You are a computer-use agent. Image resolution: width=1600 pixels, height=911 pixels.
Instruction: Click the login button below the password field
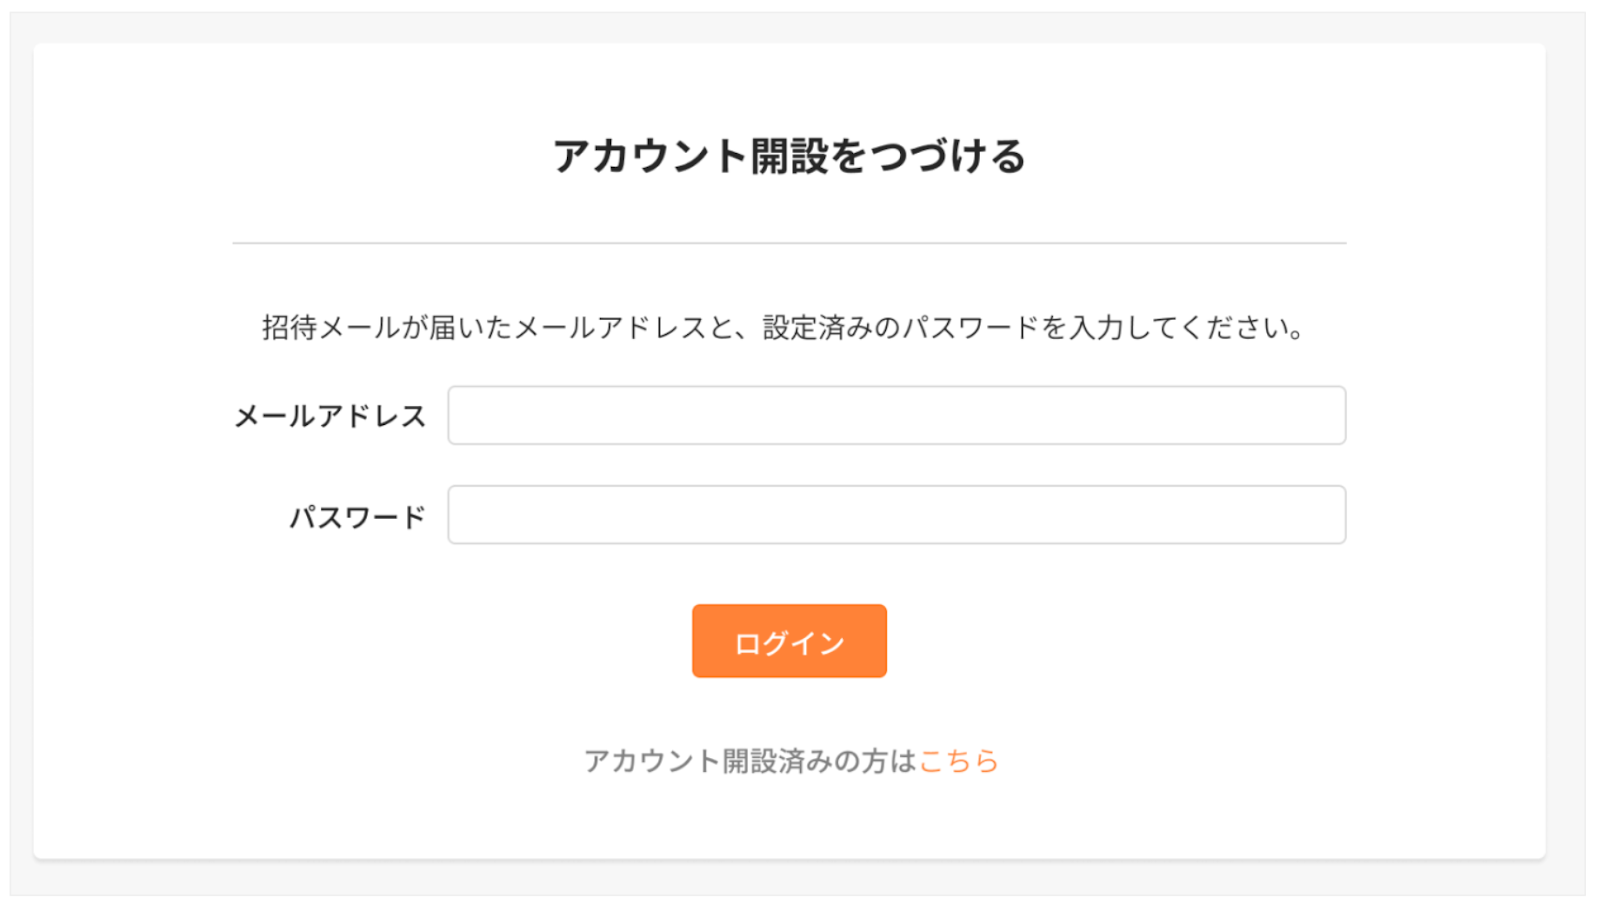tap(789, 641)
